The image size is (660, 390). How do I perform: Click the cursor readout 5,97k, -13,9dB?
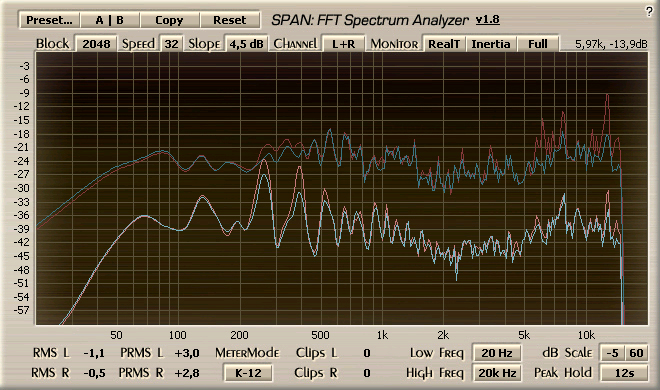coord(611,44)
